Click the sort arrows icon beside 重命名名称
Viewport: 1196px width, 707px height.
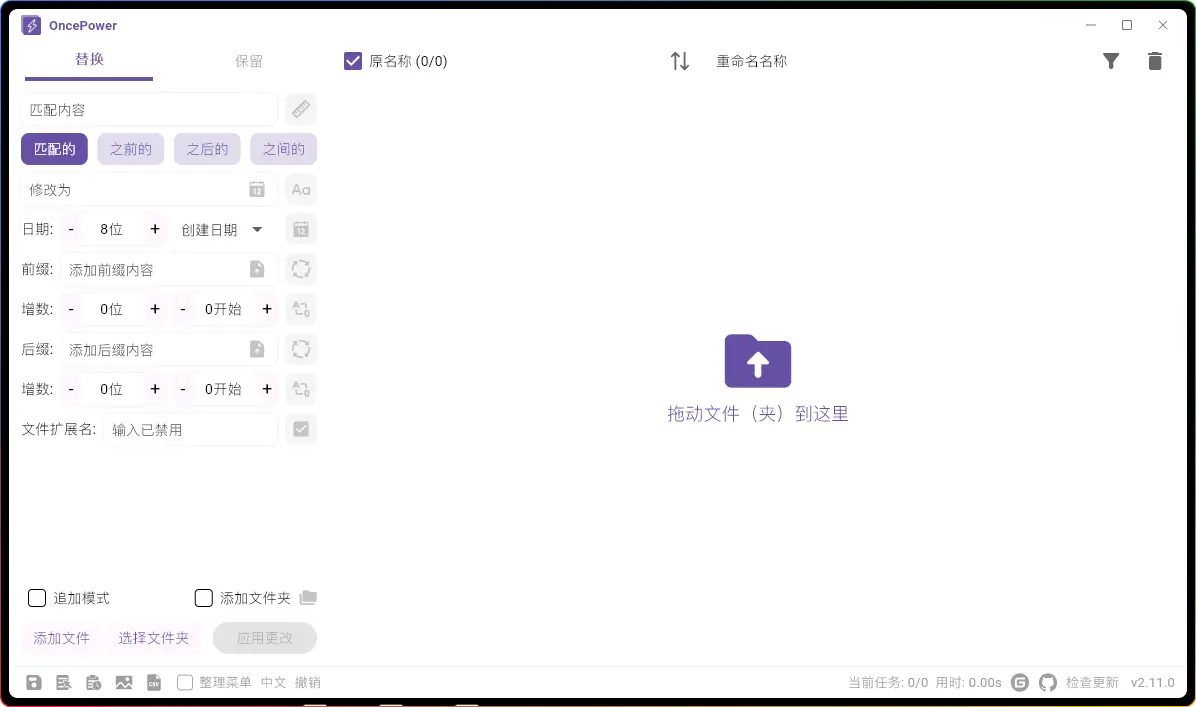tap(680, 61)
